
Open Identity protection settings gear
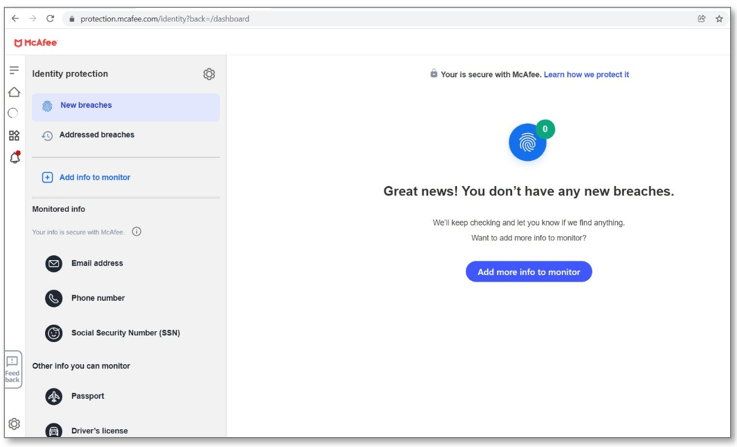pos(209,74)
